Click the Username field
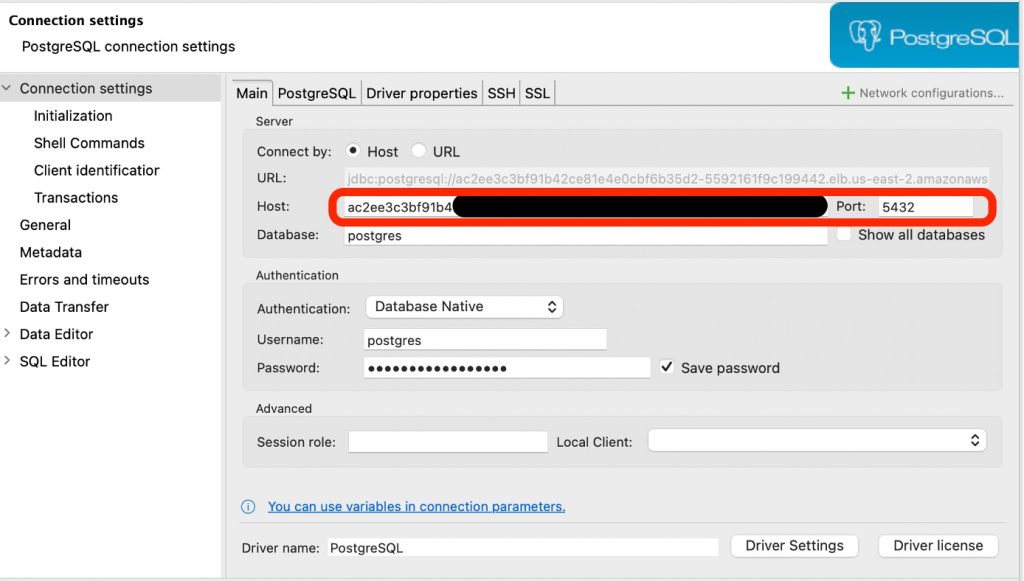This screenshot has width=1024, height=581. click(485, 339)
